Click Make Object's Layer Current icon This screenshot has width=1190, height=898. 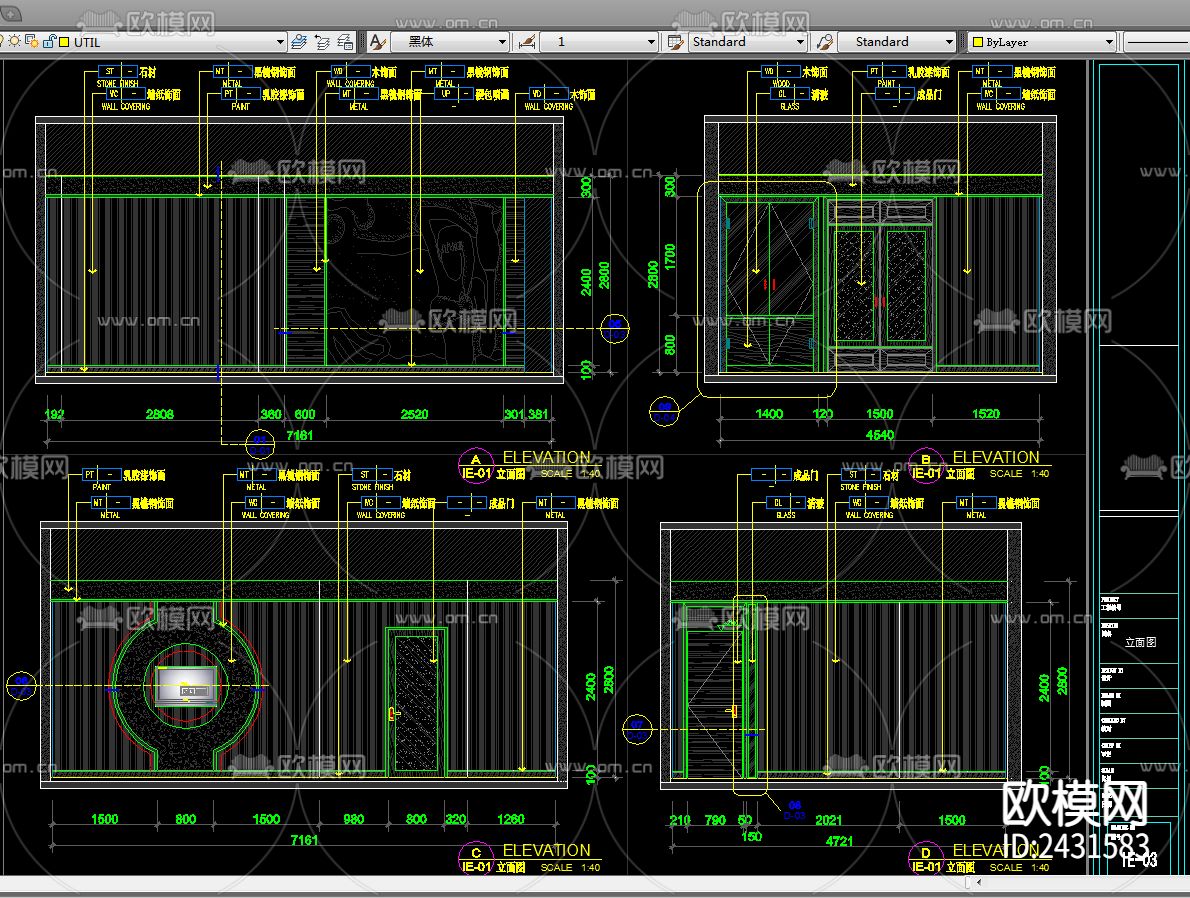299,42
